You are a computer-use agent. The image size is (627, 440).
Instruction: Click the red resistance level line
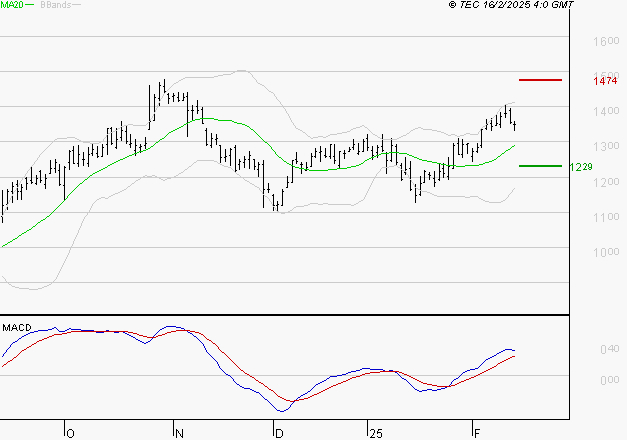click(540, 80)
